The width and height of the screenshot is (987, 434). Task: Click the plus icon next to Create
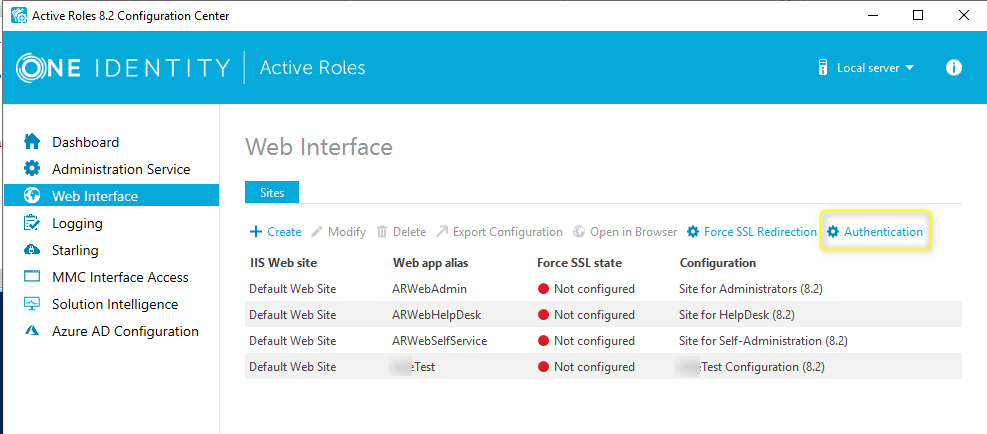256,232
